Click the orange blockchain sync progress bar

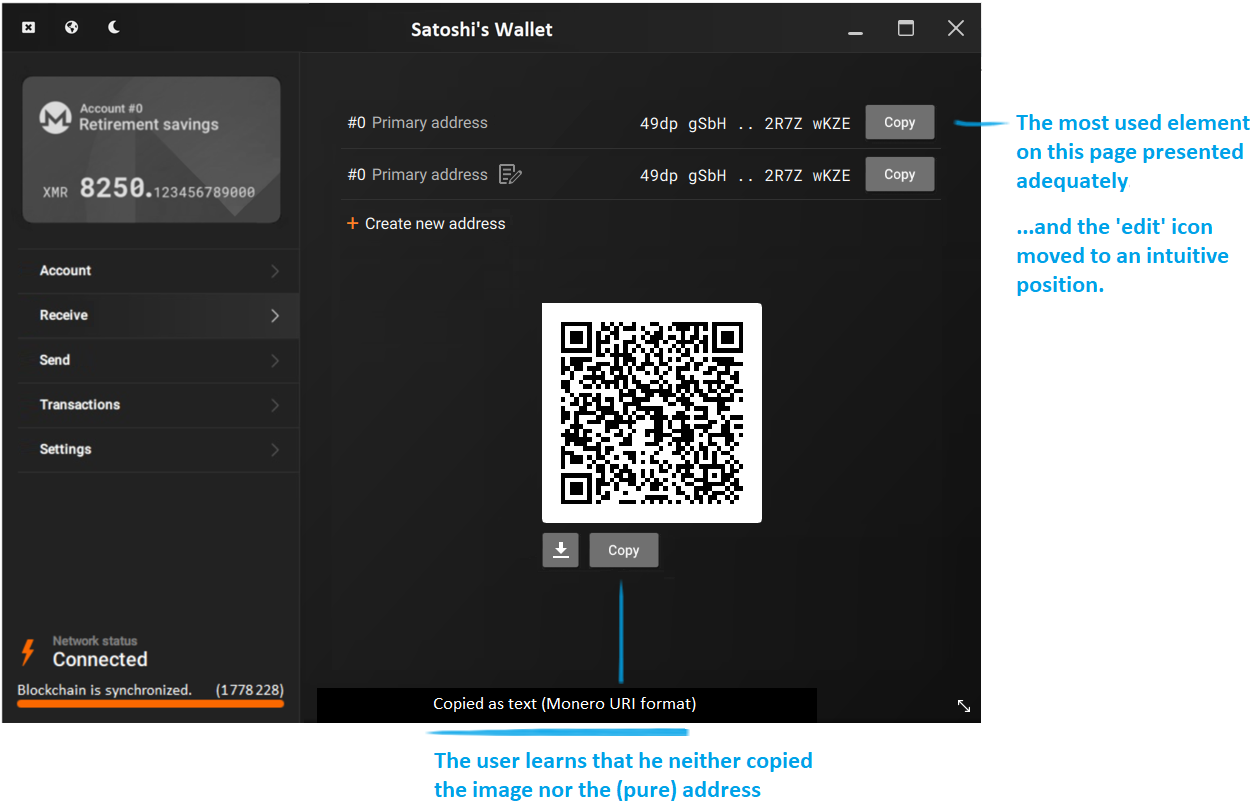click(x=150, y=704)
